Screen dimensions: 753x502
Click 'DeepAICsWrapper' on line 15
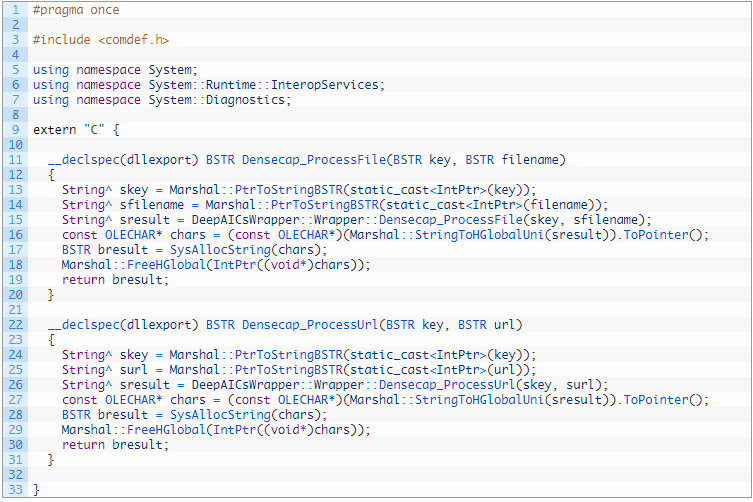click(x=246, y=220)
